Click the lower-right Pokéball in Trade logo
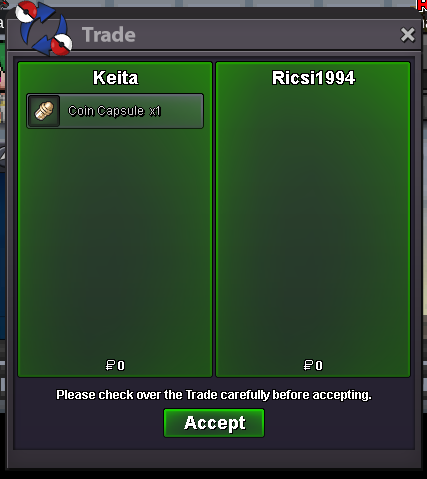The height and width of the screenshot is (479, 427). point(62,44)
